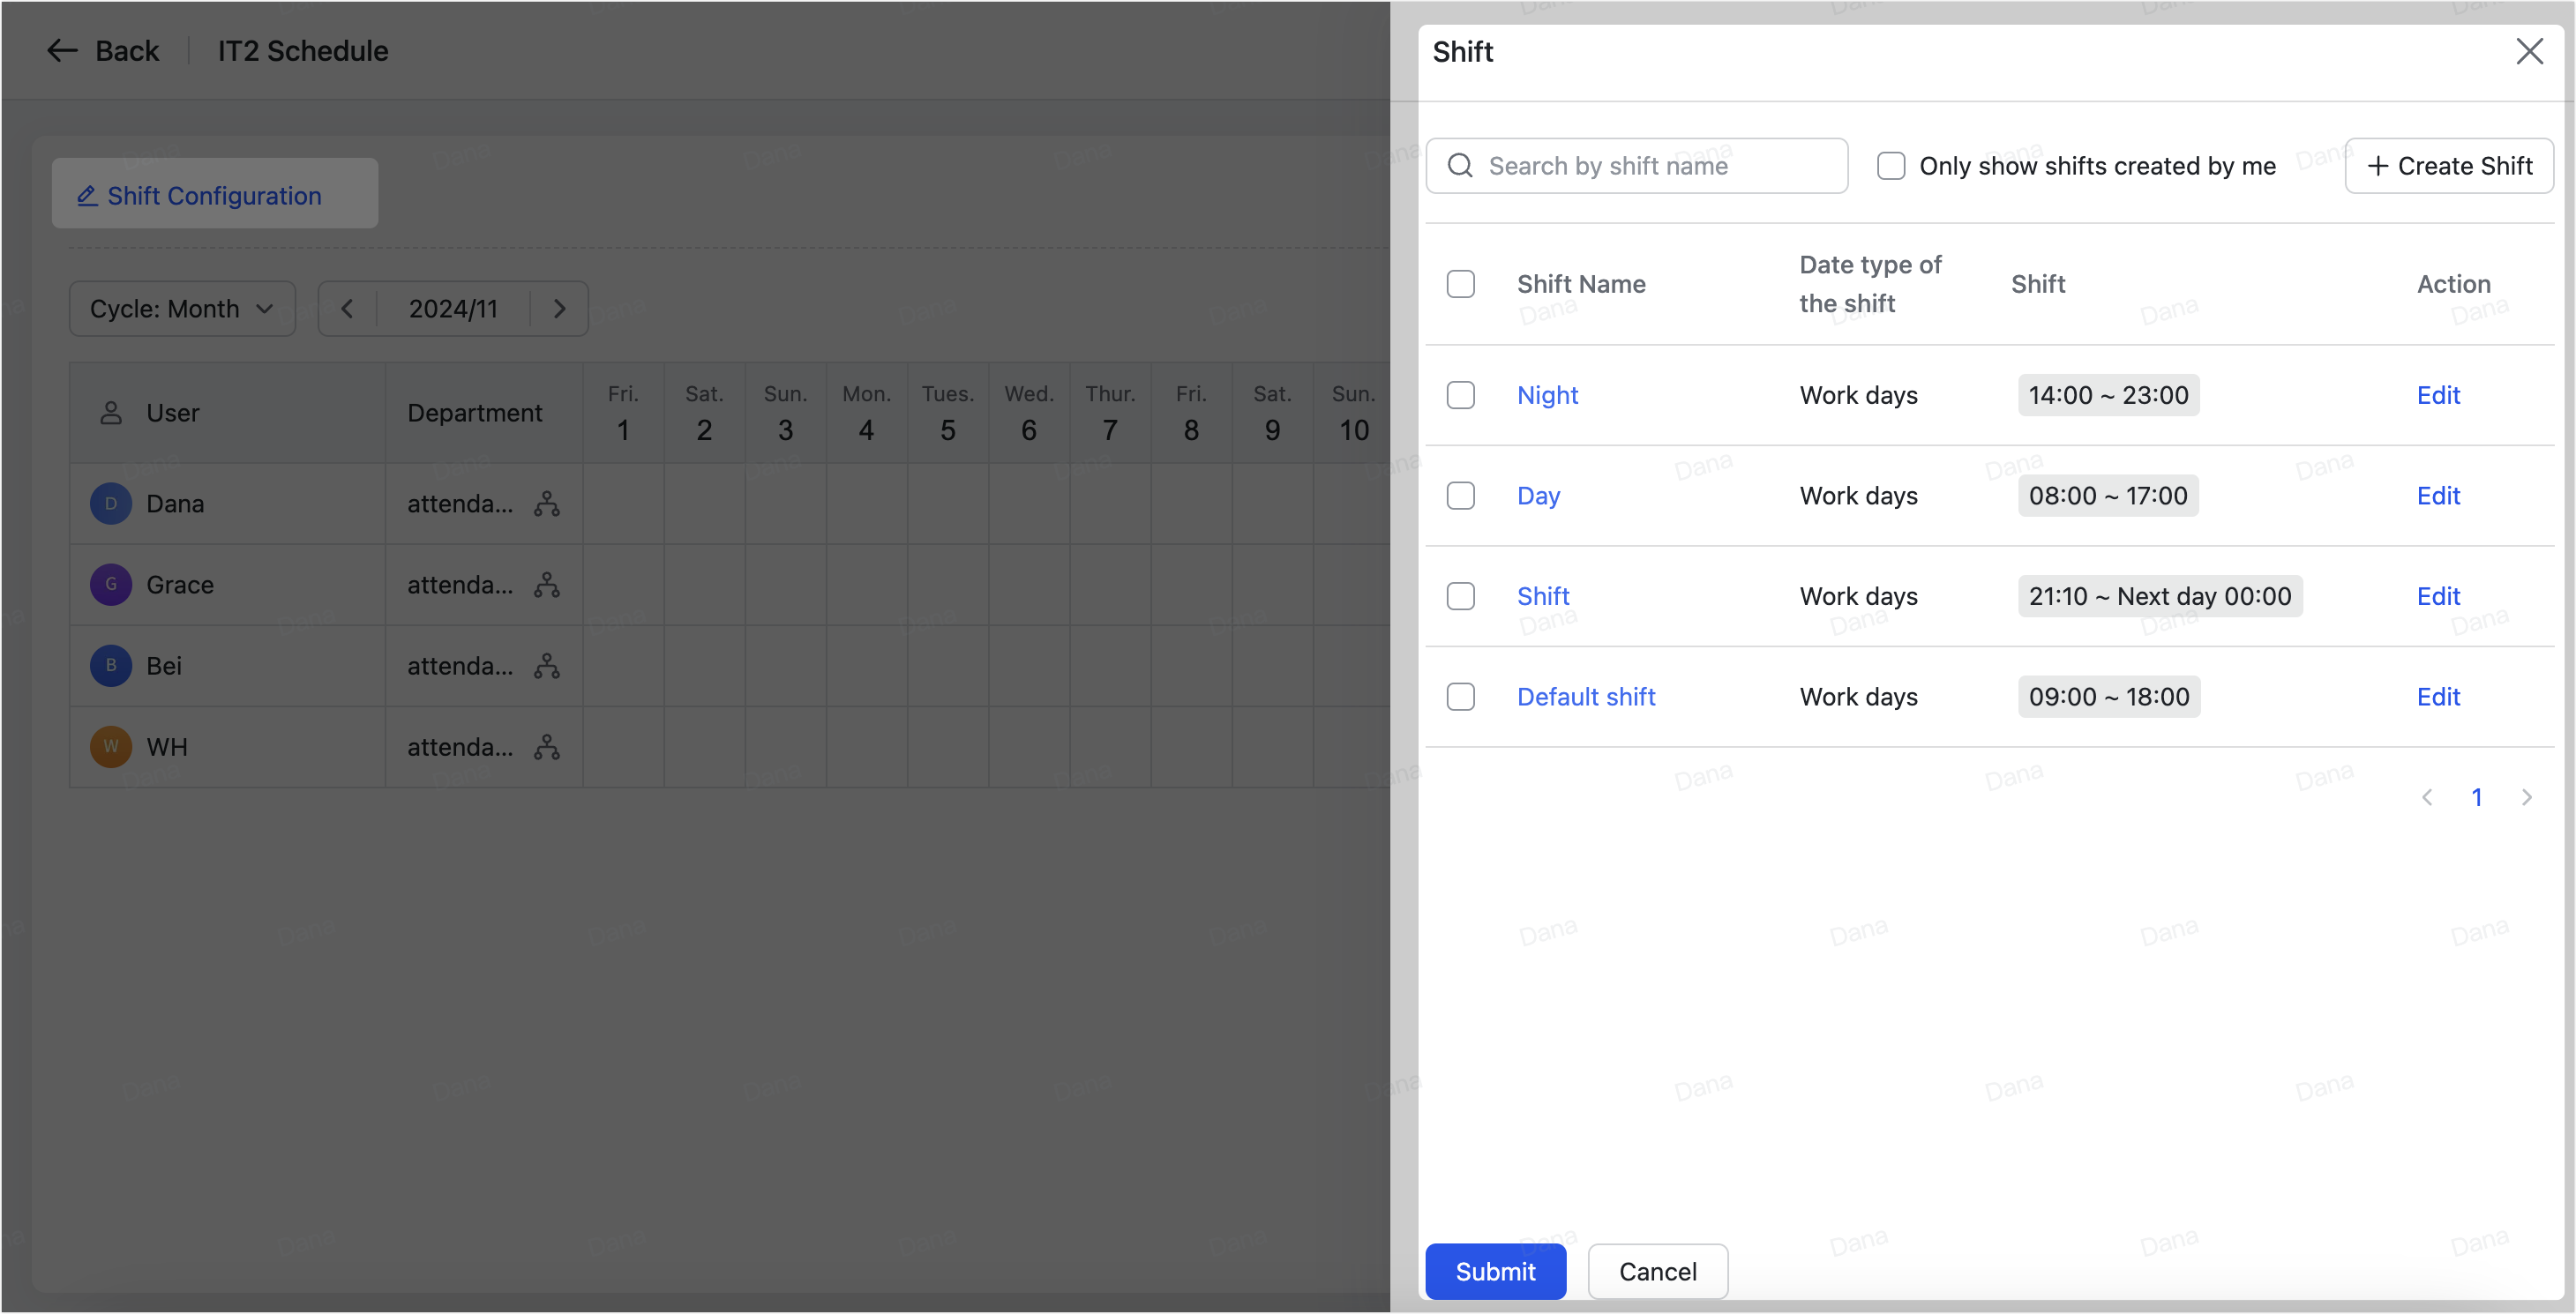
Task: Go to page 1 in pagination
Action: (2476, 797)
